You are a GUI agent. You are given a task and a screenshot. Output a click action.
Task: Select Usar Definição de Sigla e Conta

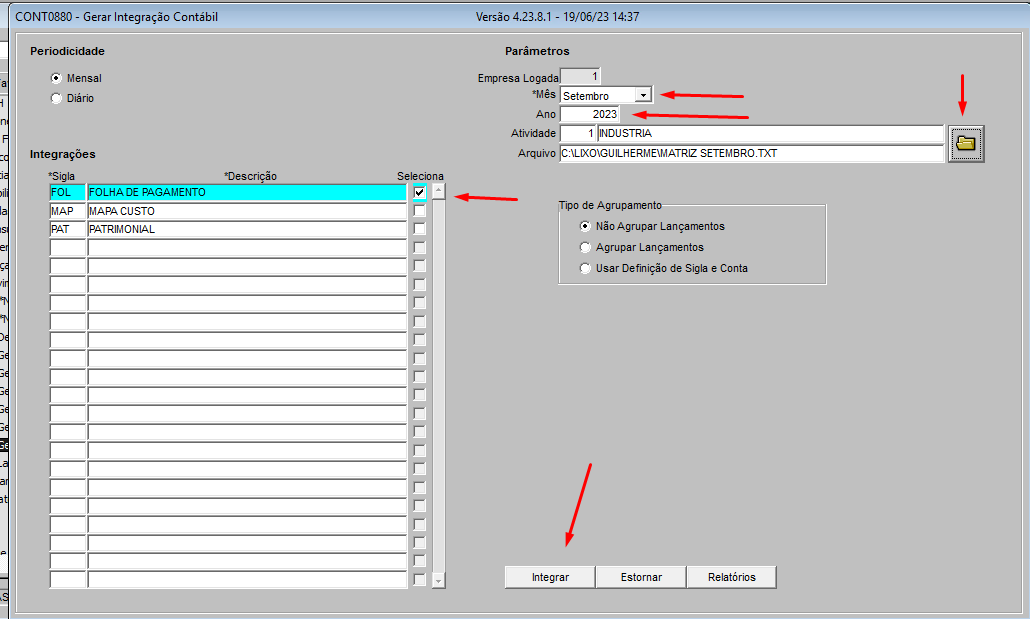pos(586,268)
